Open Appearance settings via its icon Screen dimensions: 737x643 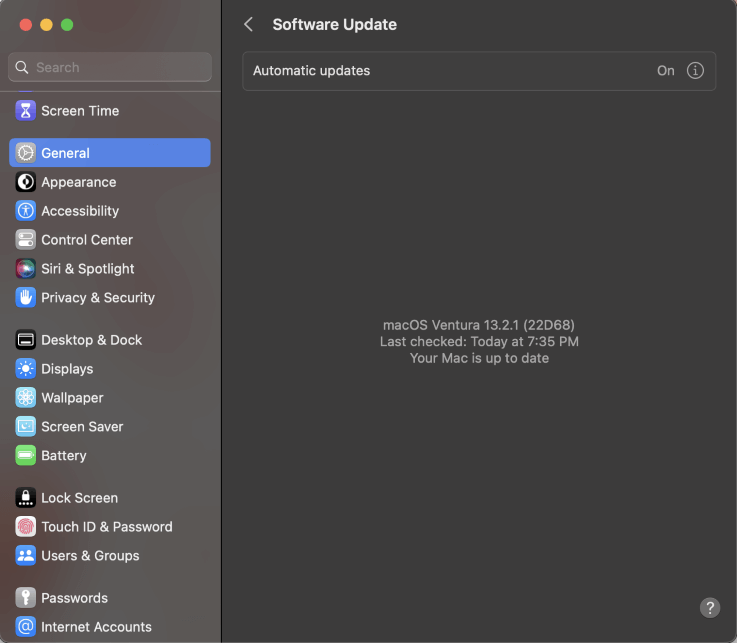(25, 182)
